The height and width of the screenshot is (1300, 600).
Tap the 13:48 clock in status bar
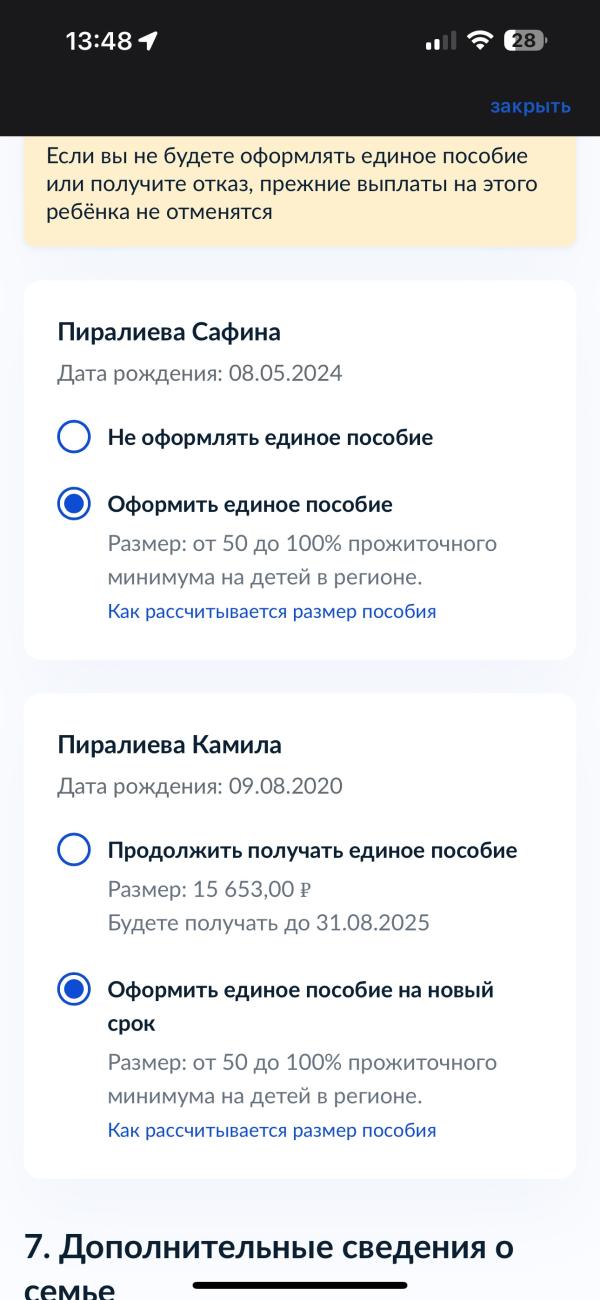pyautogui.click(x=99, y=41)
